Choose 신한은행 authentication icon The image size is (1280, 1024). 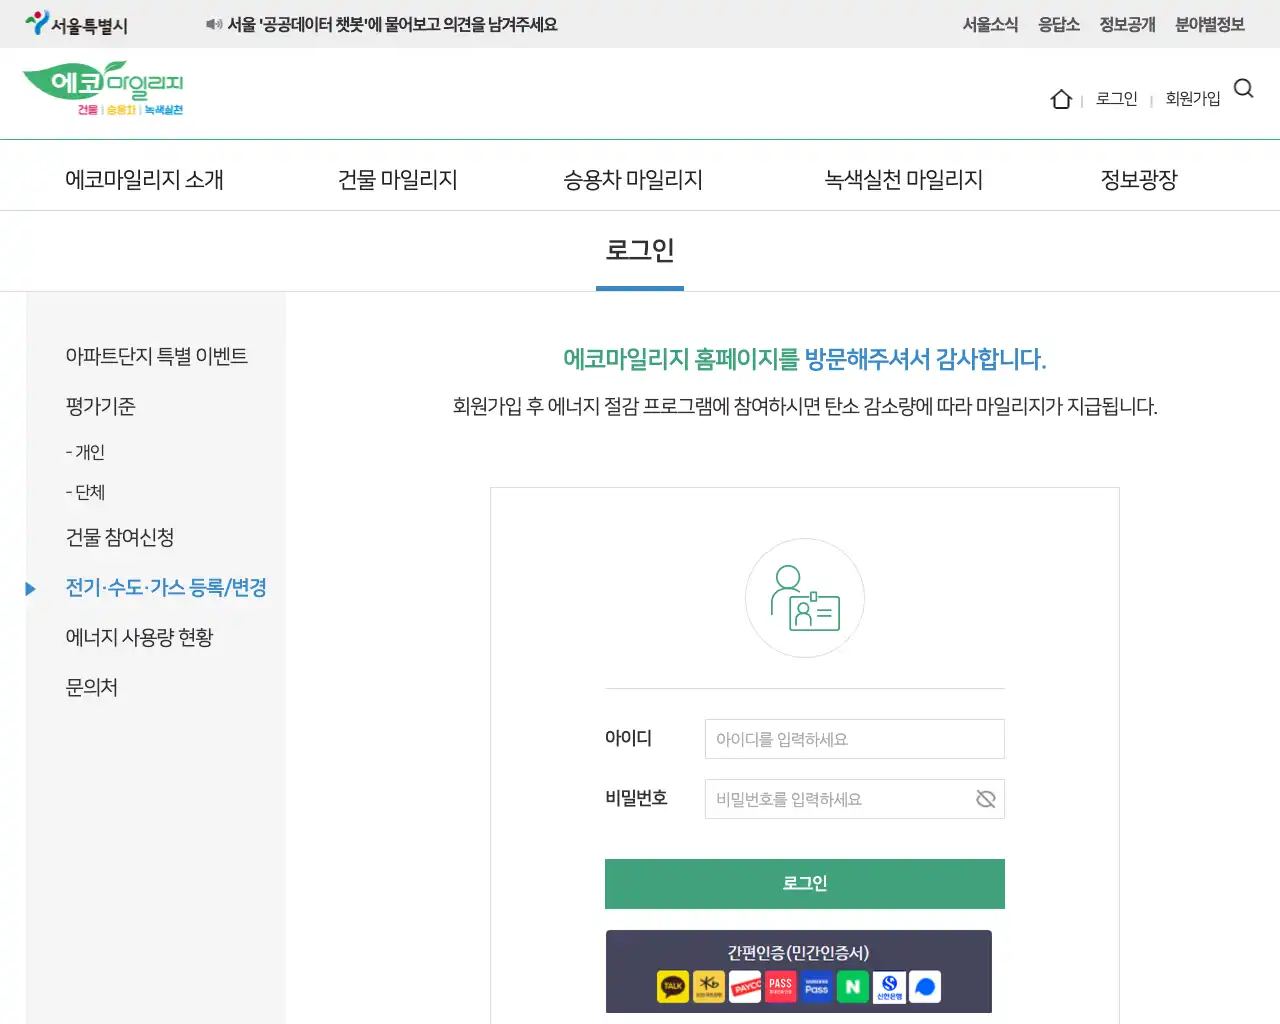point(889,987)
